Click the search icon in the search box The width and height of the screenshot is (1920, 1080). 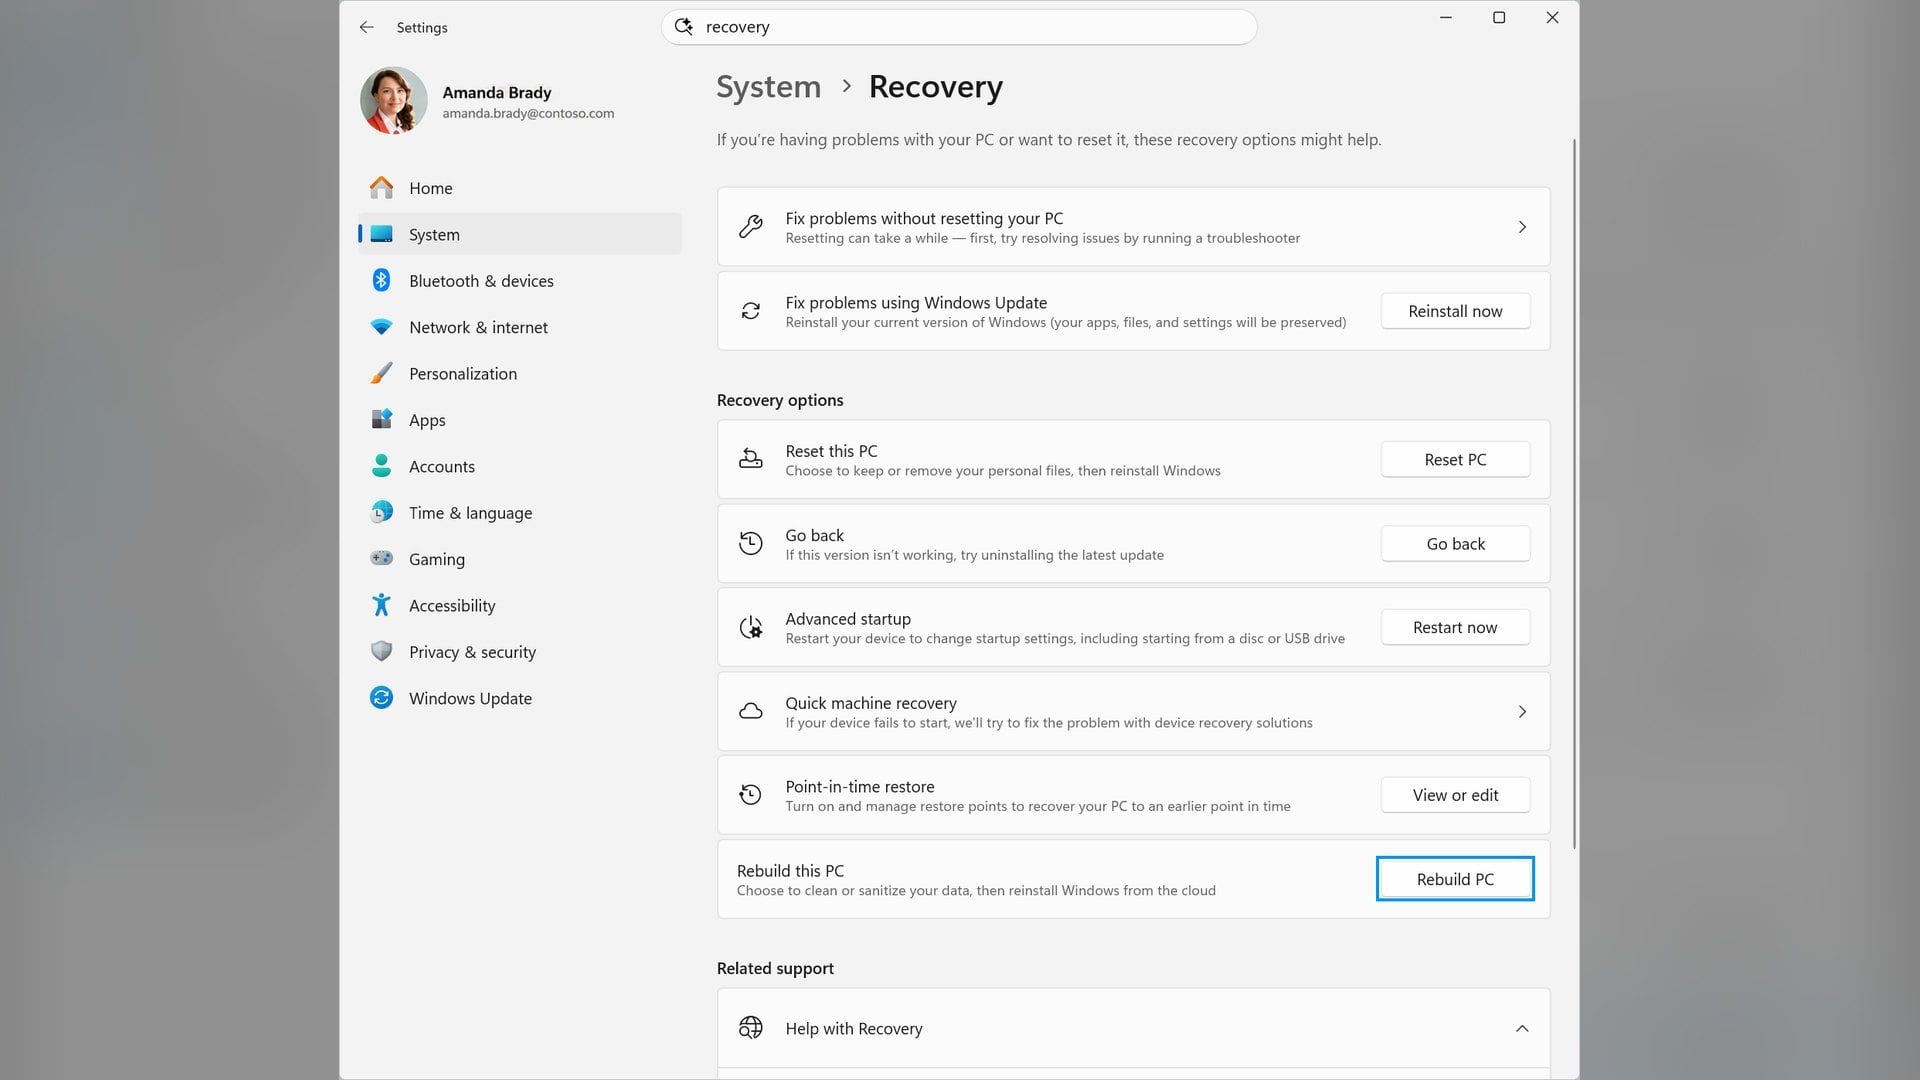tap(684, 27)
